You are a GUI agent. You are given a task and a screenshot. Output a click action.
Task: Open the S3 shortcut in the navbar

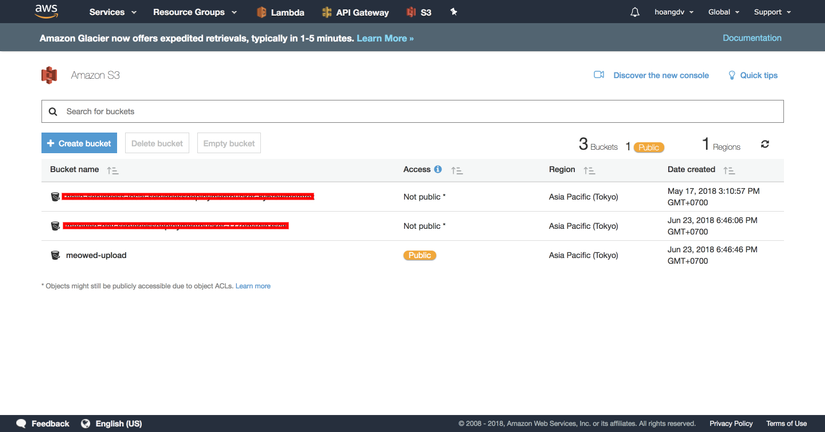(x=419, y=12)
